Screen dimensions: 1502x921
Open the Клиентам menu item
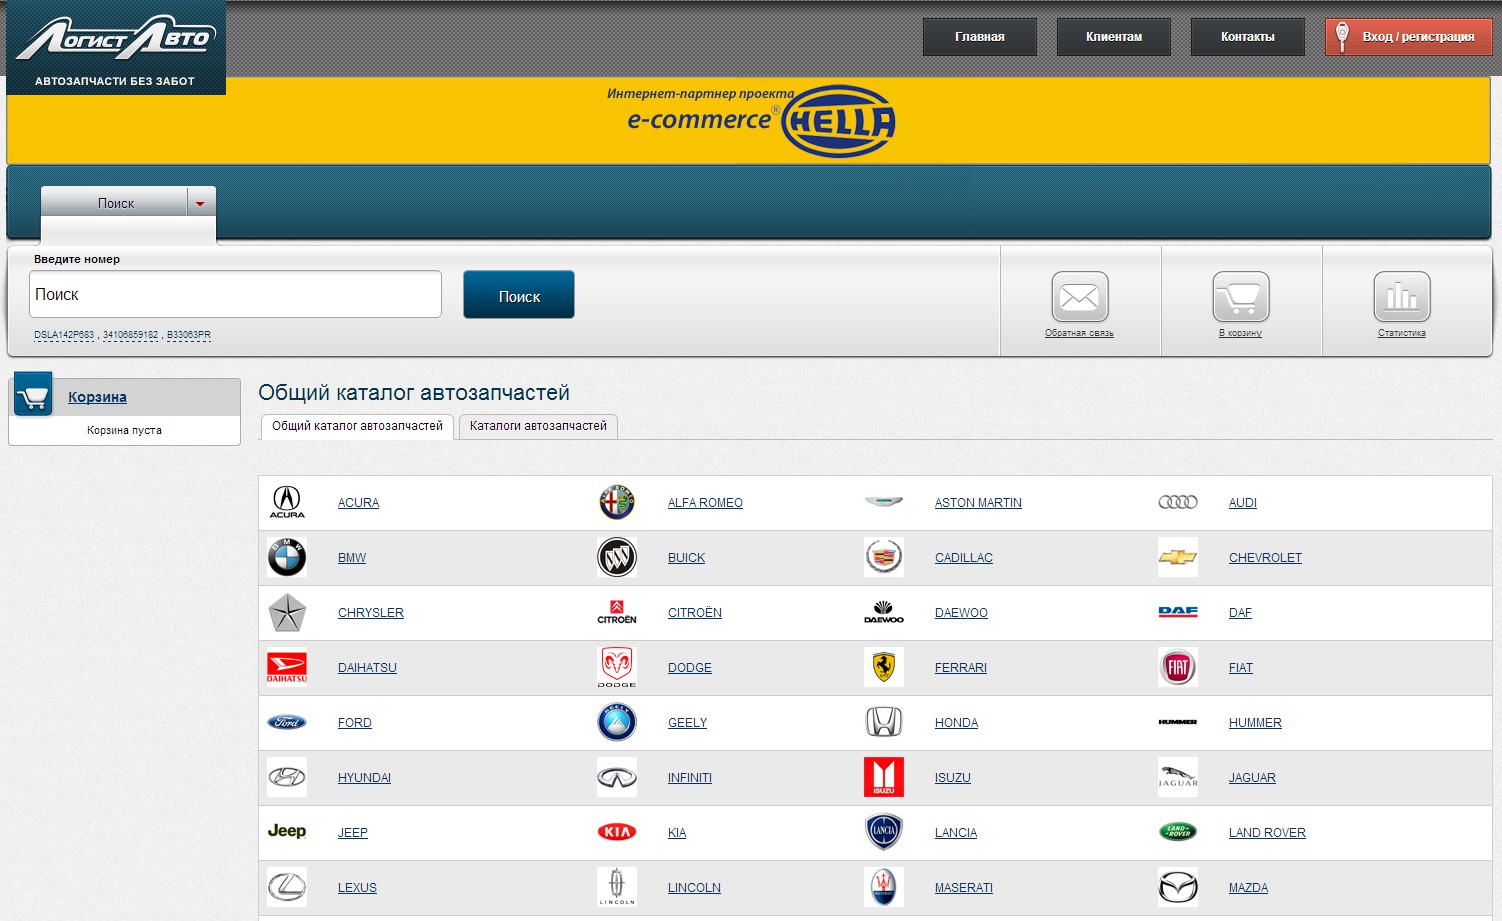tap(1114, 37)
